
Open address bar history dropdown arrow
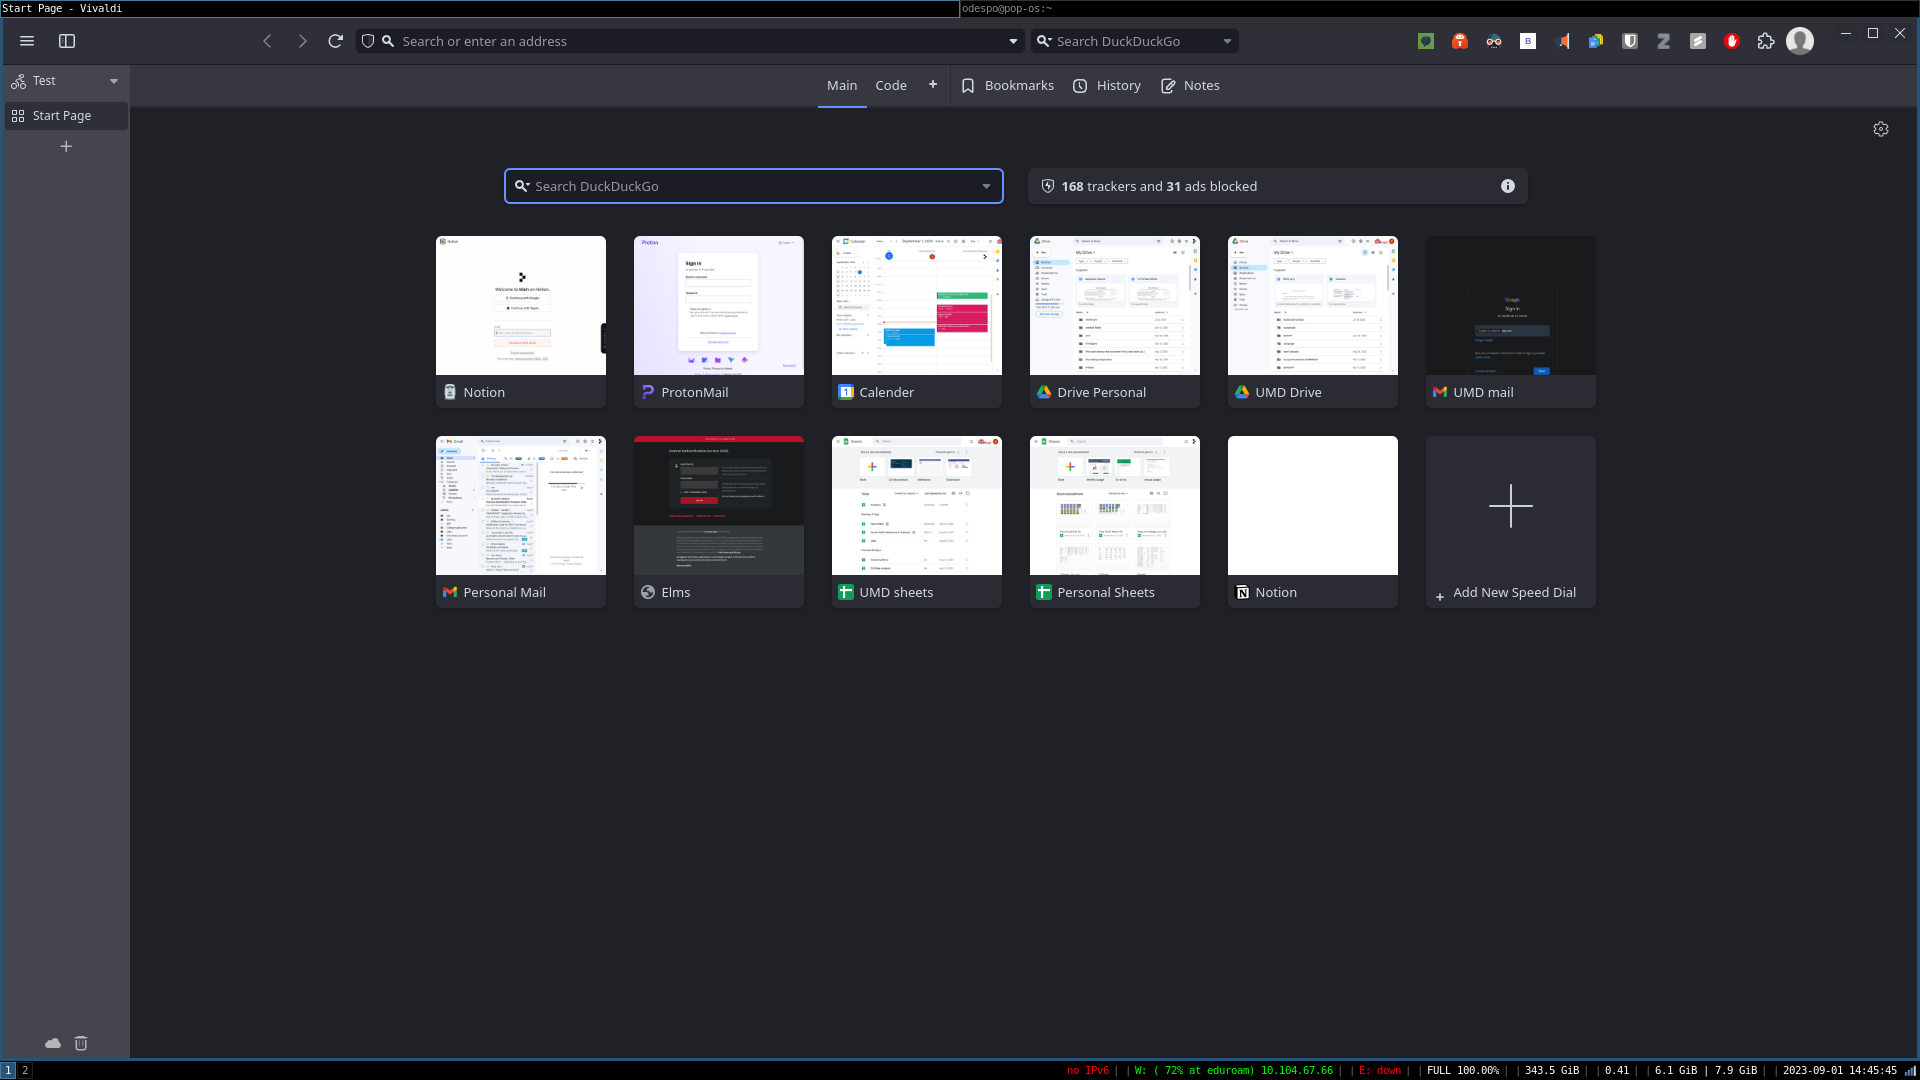(x=1013, y=41)
